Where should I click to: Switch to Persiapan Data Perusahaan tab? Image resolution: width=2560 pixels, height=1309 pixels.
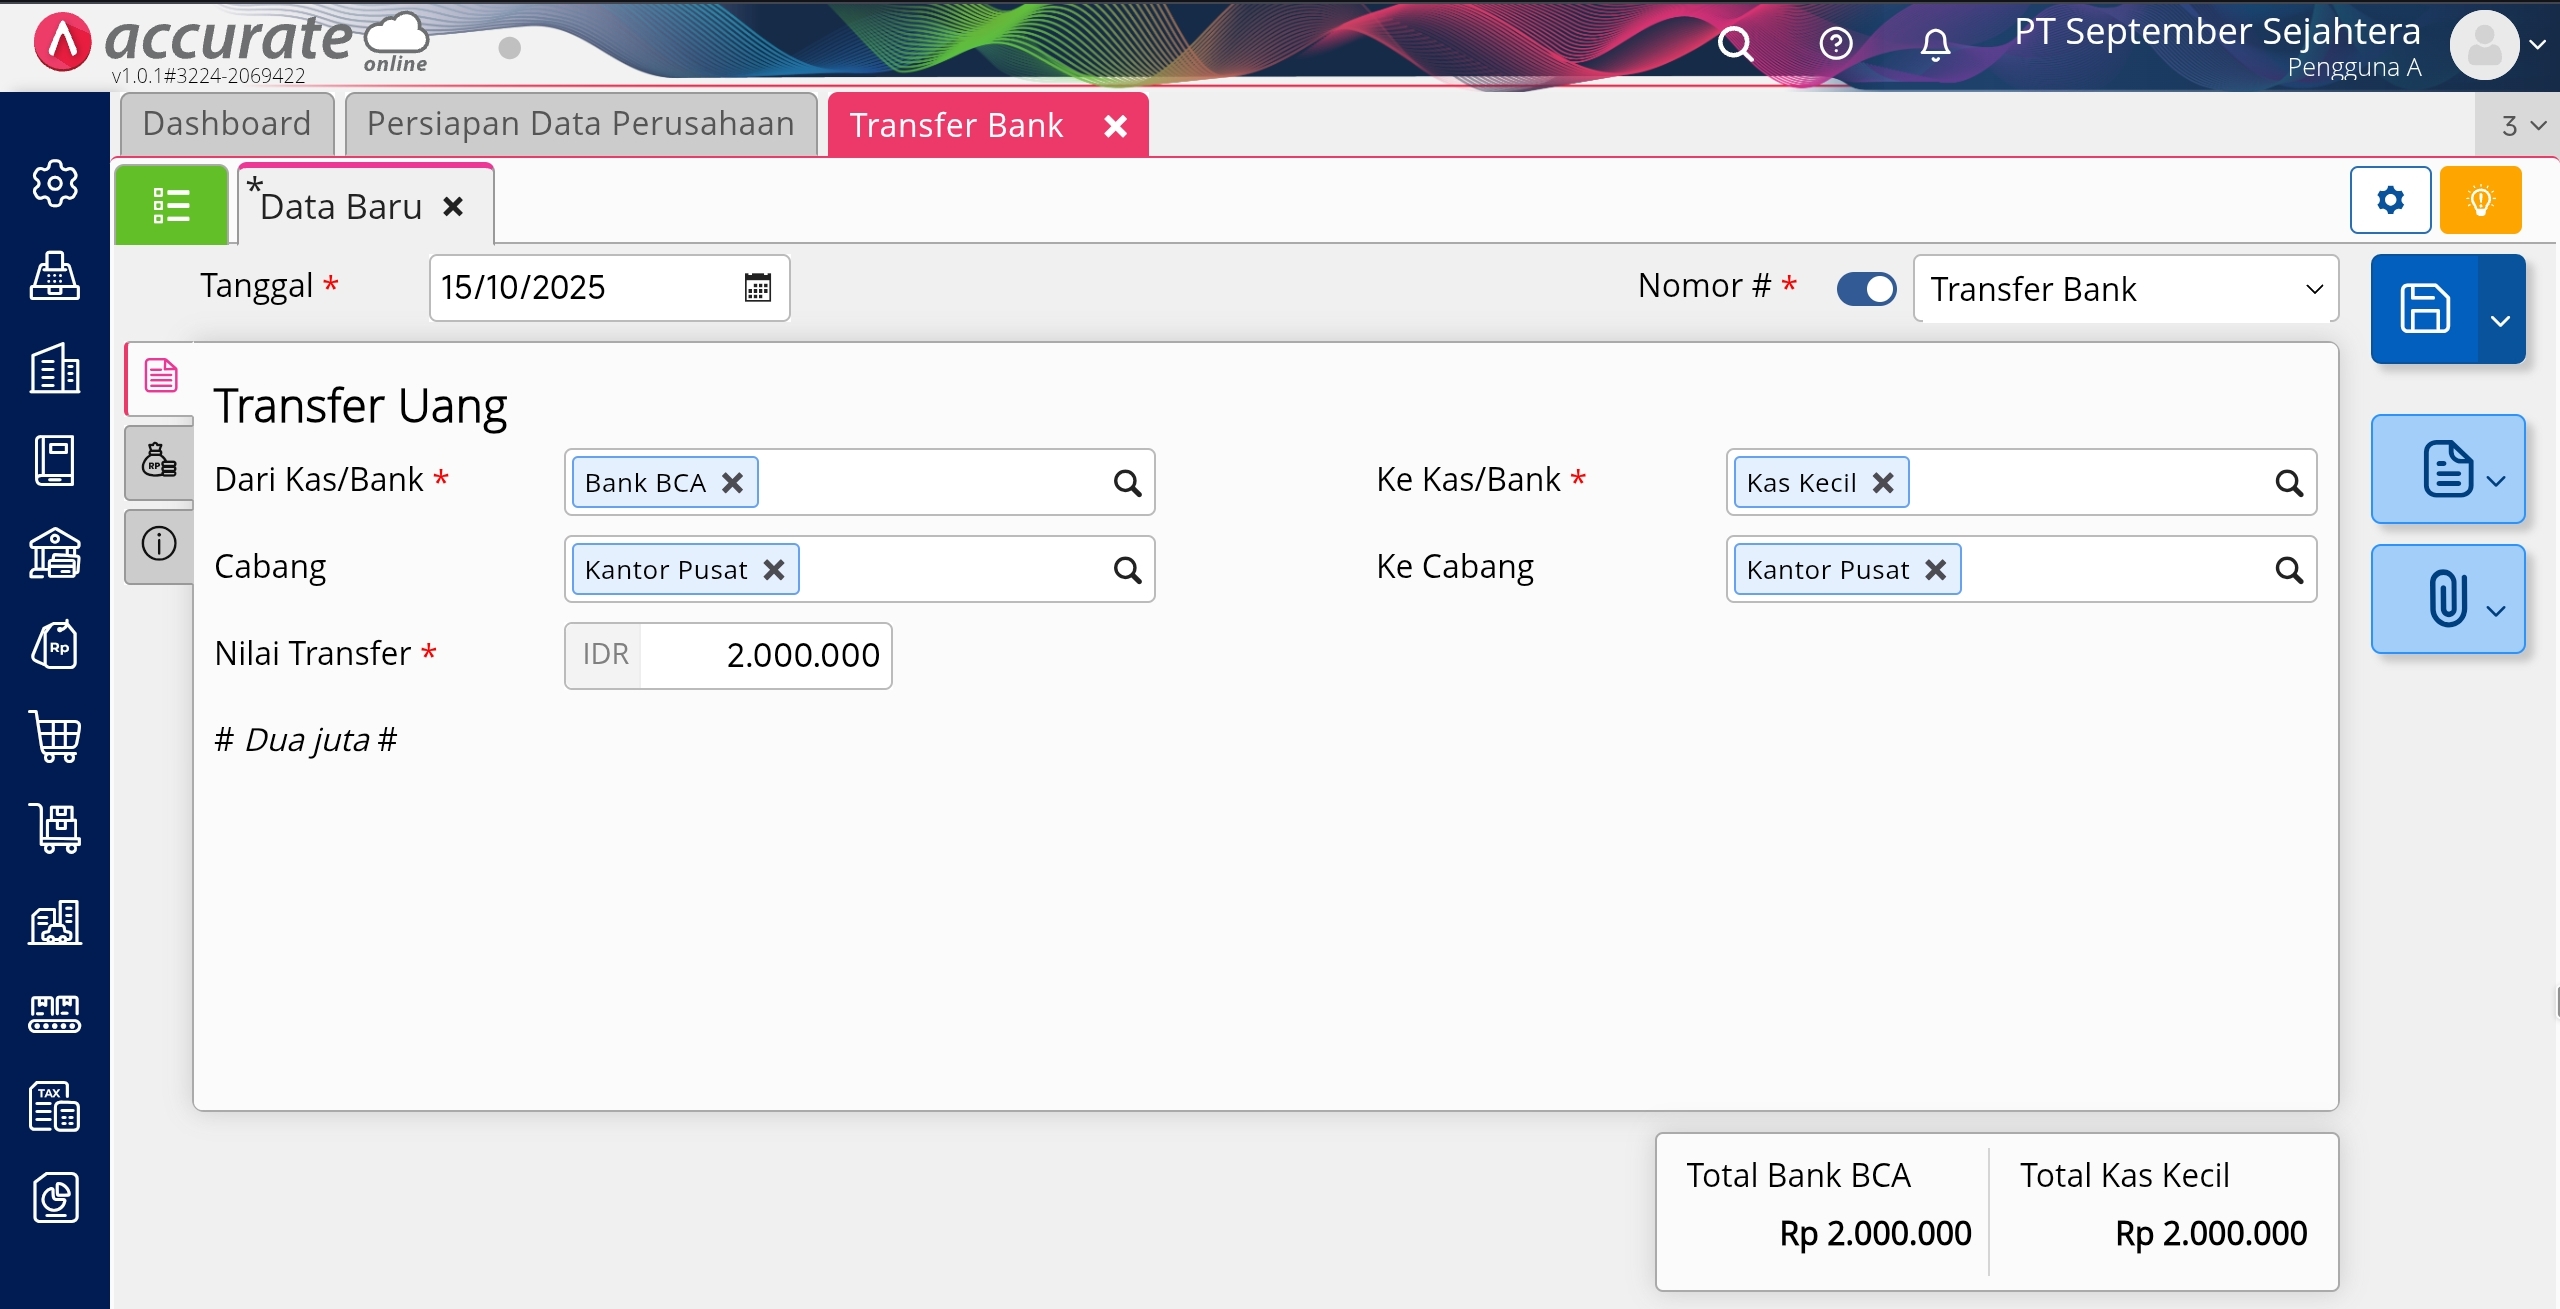point(580,124)
